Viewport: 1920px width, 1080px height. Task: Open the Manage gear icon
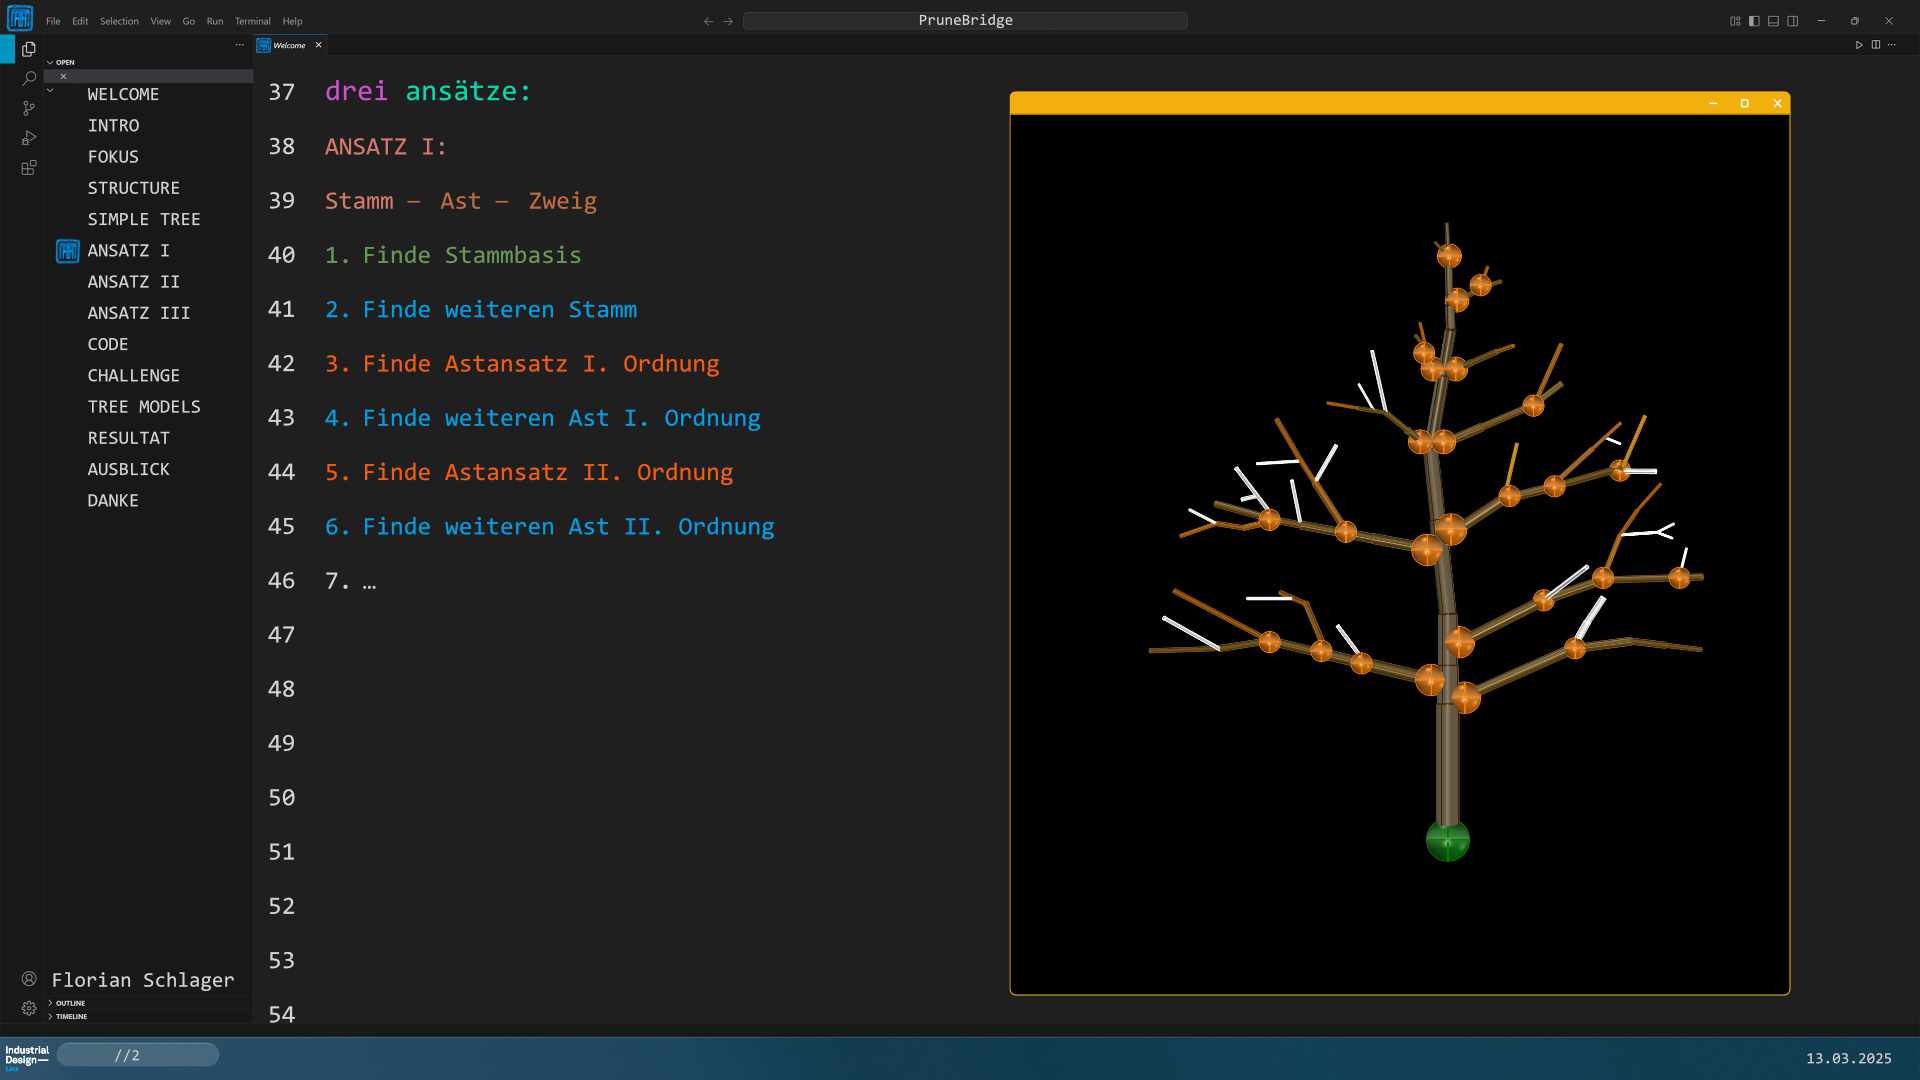29,1008
